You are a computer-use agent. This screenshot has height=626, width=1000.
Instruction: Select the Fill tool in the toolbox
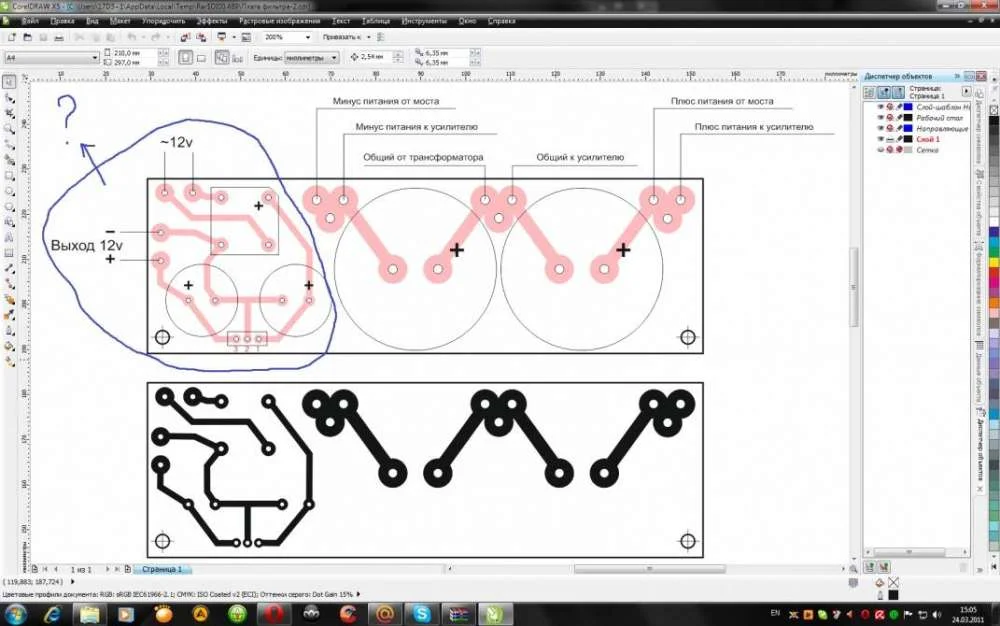point(9,346)
